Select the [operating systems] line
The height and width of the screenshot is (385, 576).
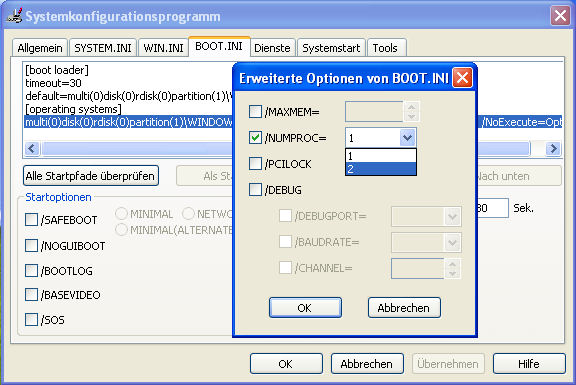[x=73, y=109]
